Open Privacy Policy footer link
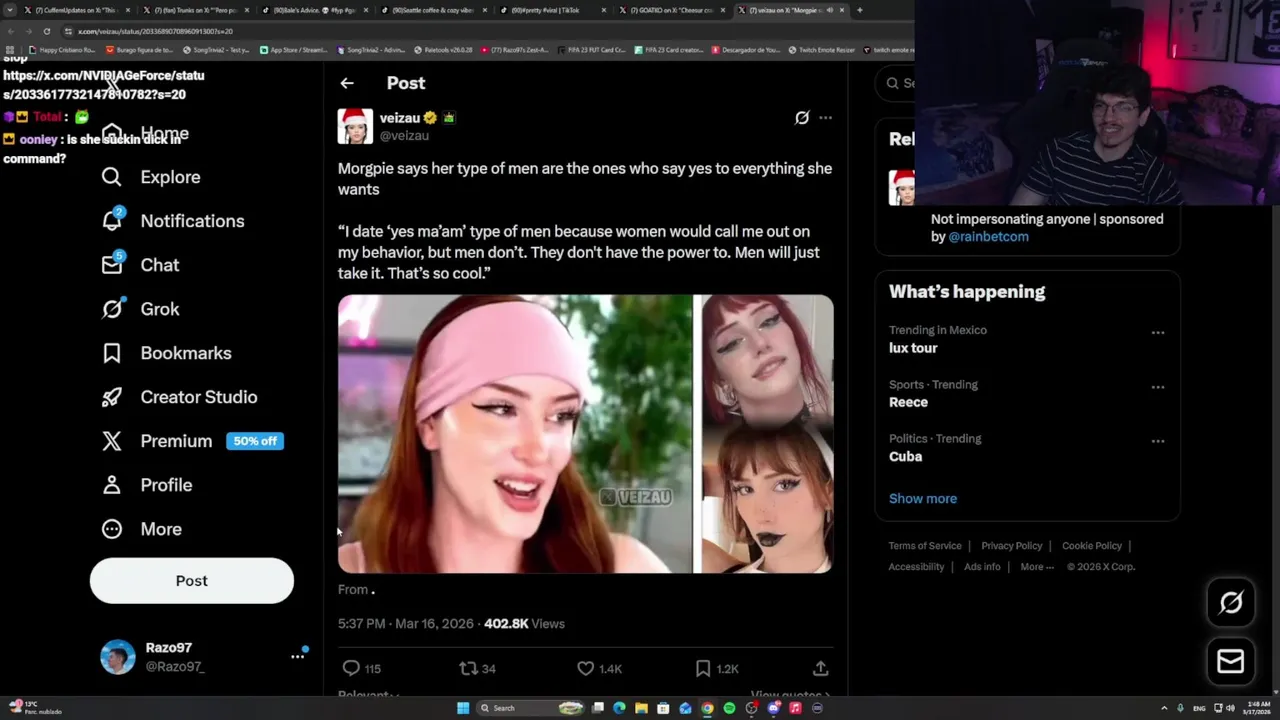1280x720 pixels. tap(1012, 546)
